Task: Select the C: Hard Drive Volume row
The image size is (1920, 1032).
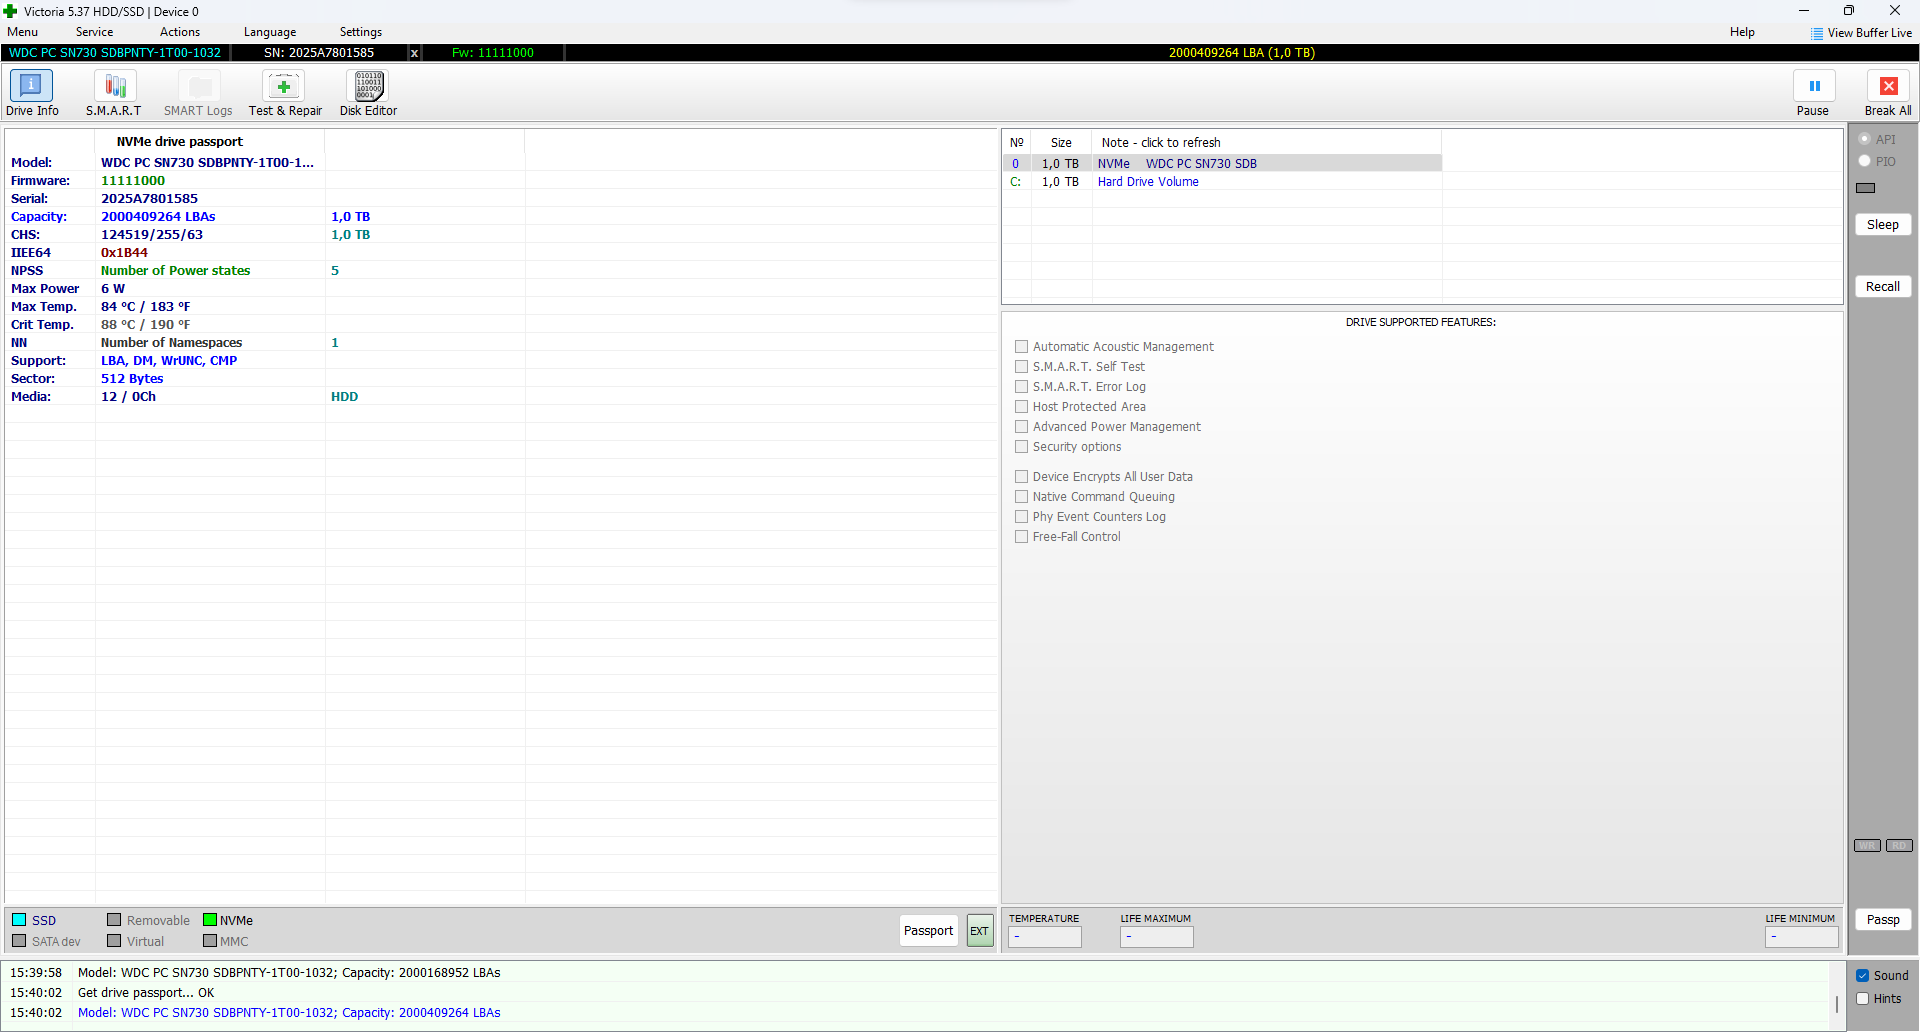Action: pos(1222,182)
